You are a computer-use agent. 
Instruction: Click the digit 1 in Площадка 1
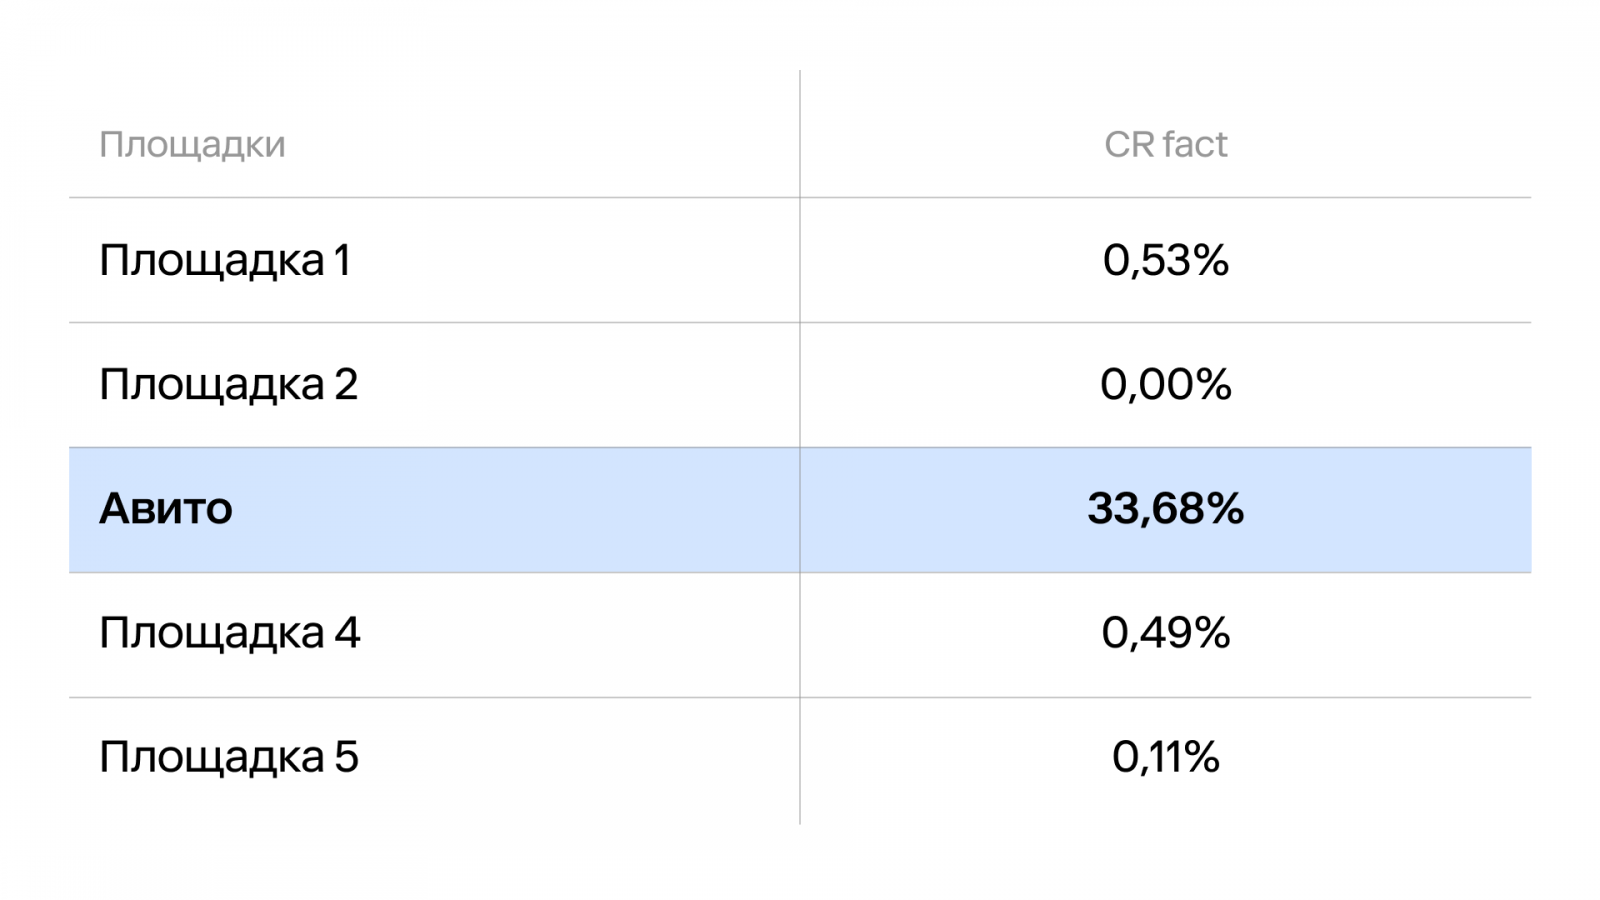pyautogui.click(x=343, y=260)
